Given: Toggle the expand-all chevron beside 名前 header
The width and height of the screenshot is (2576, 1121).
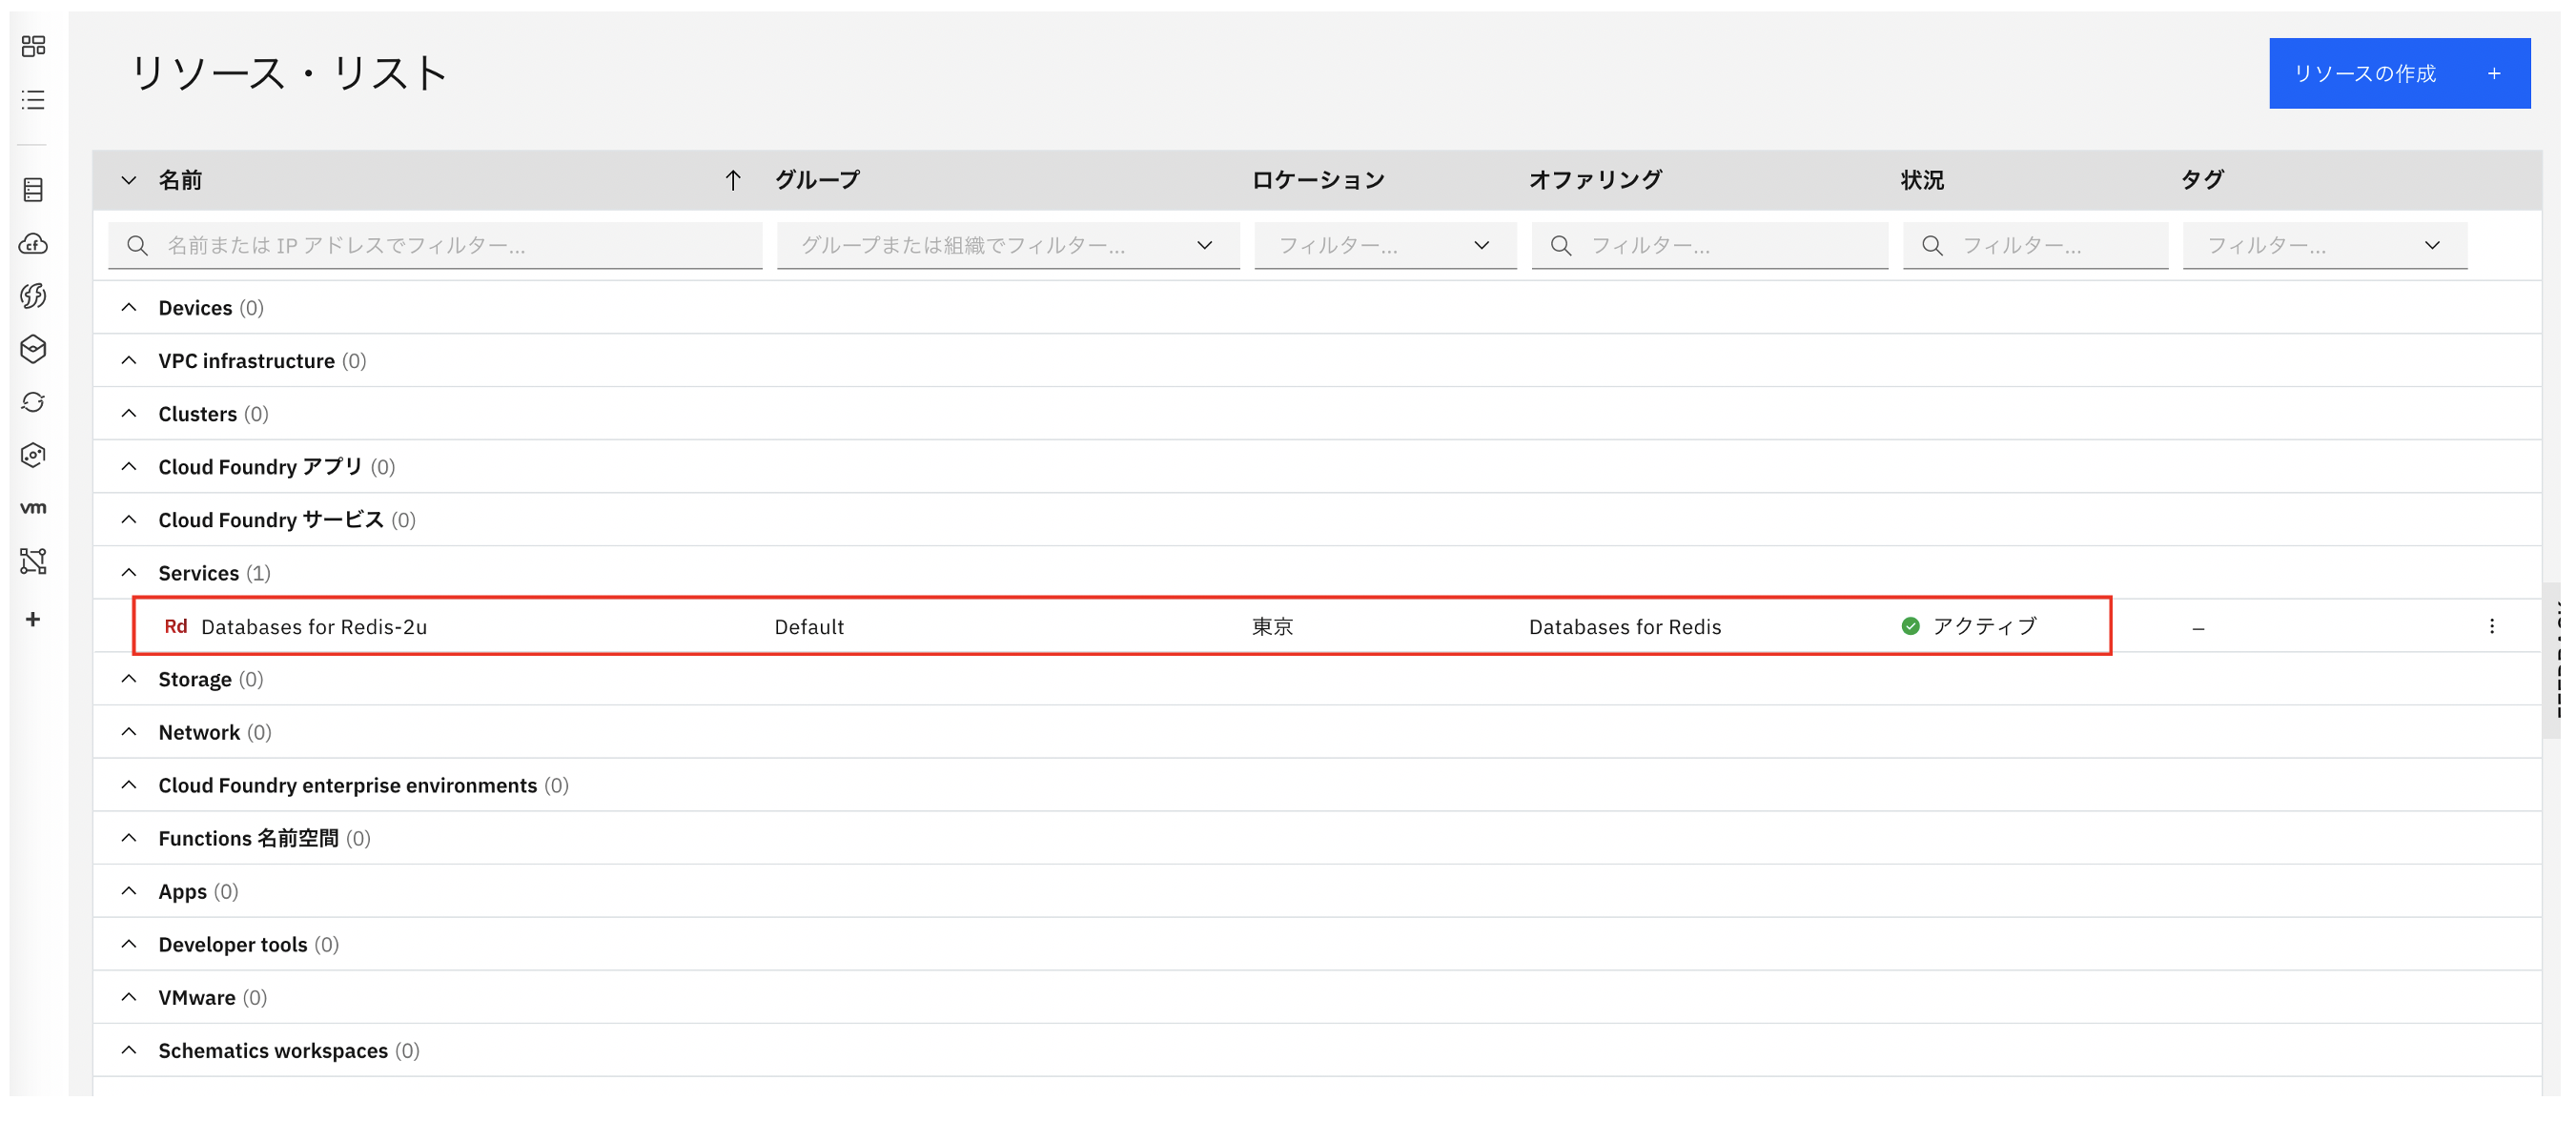Looking at the screenshot, I should click(129, 180).
